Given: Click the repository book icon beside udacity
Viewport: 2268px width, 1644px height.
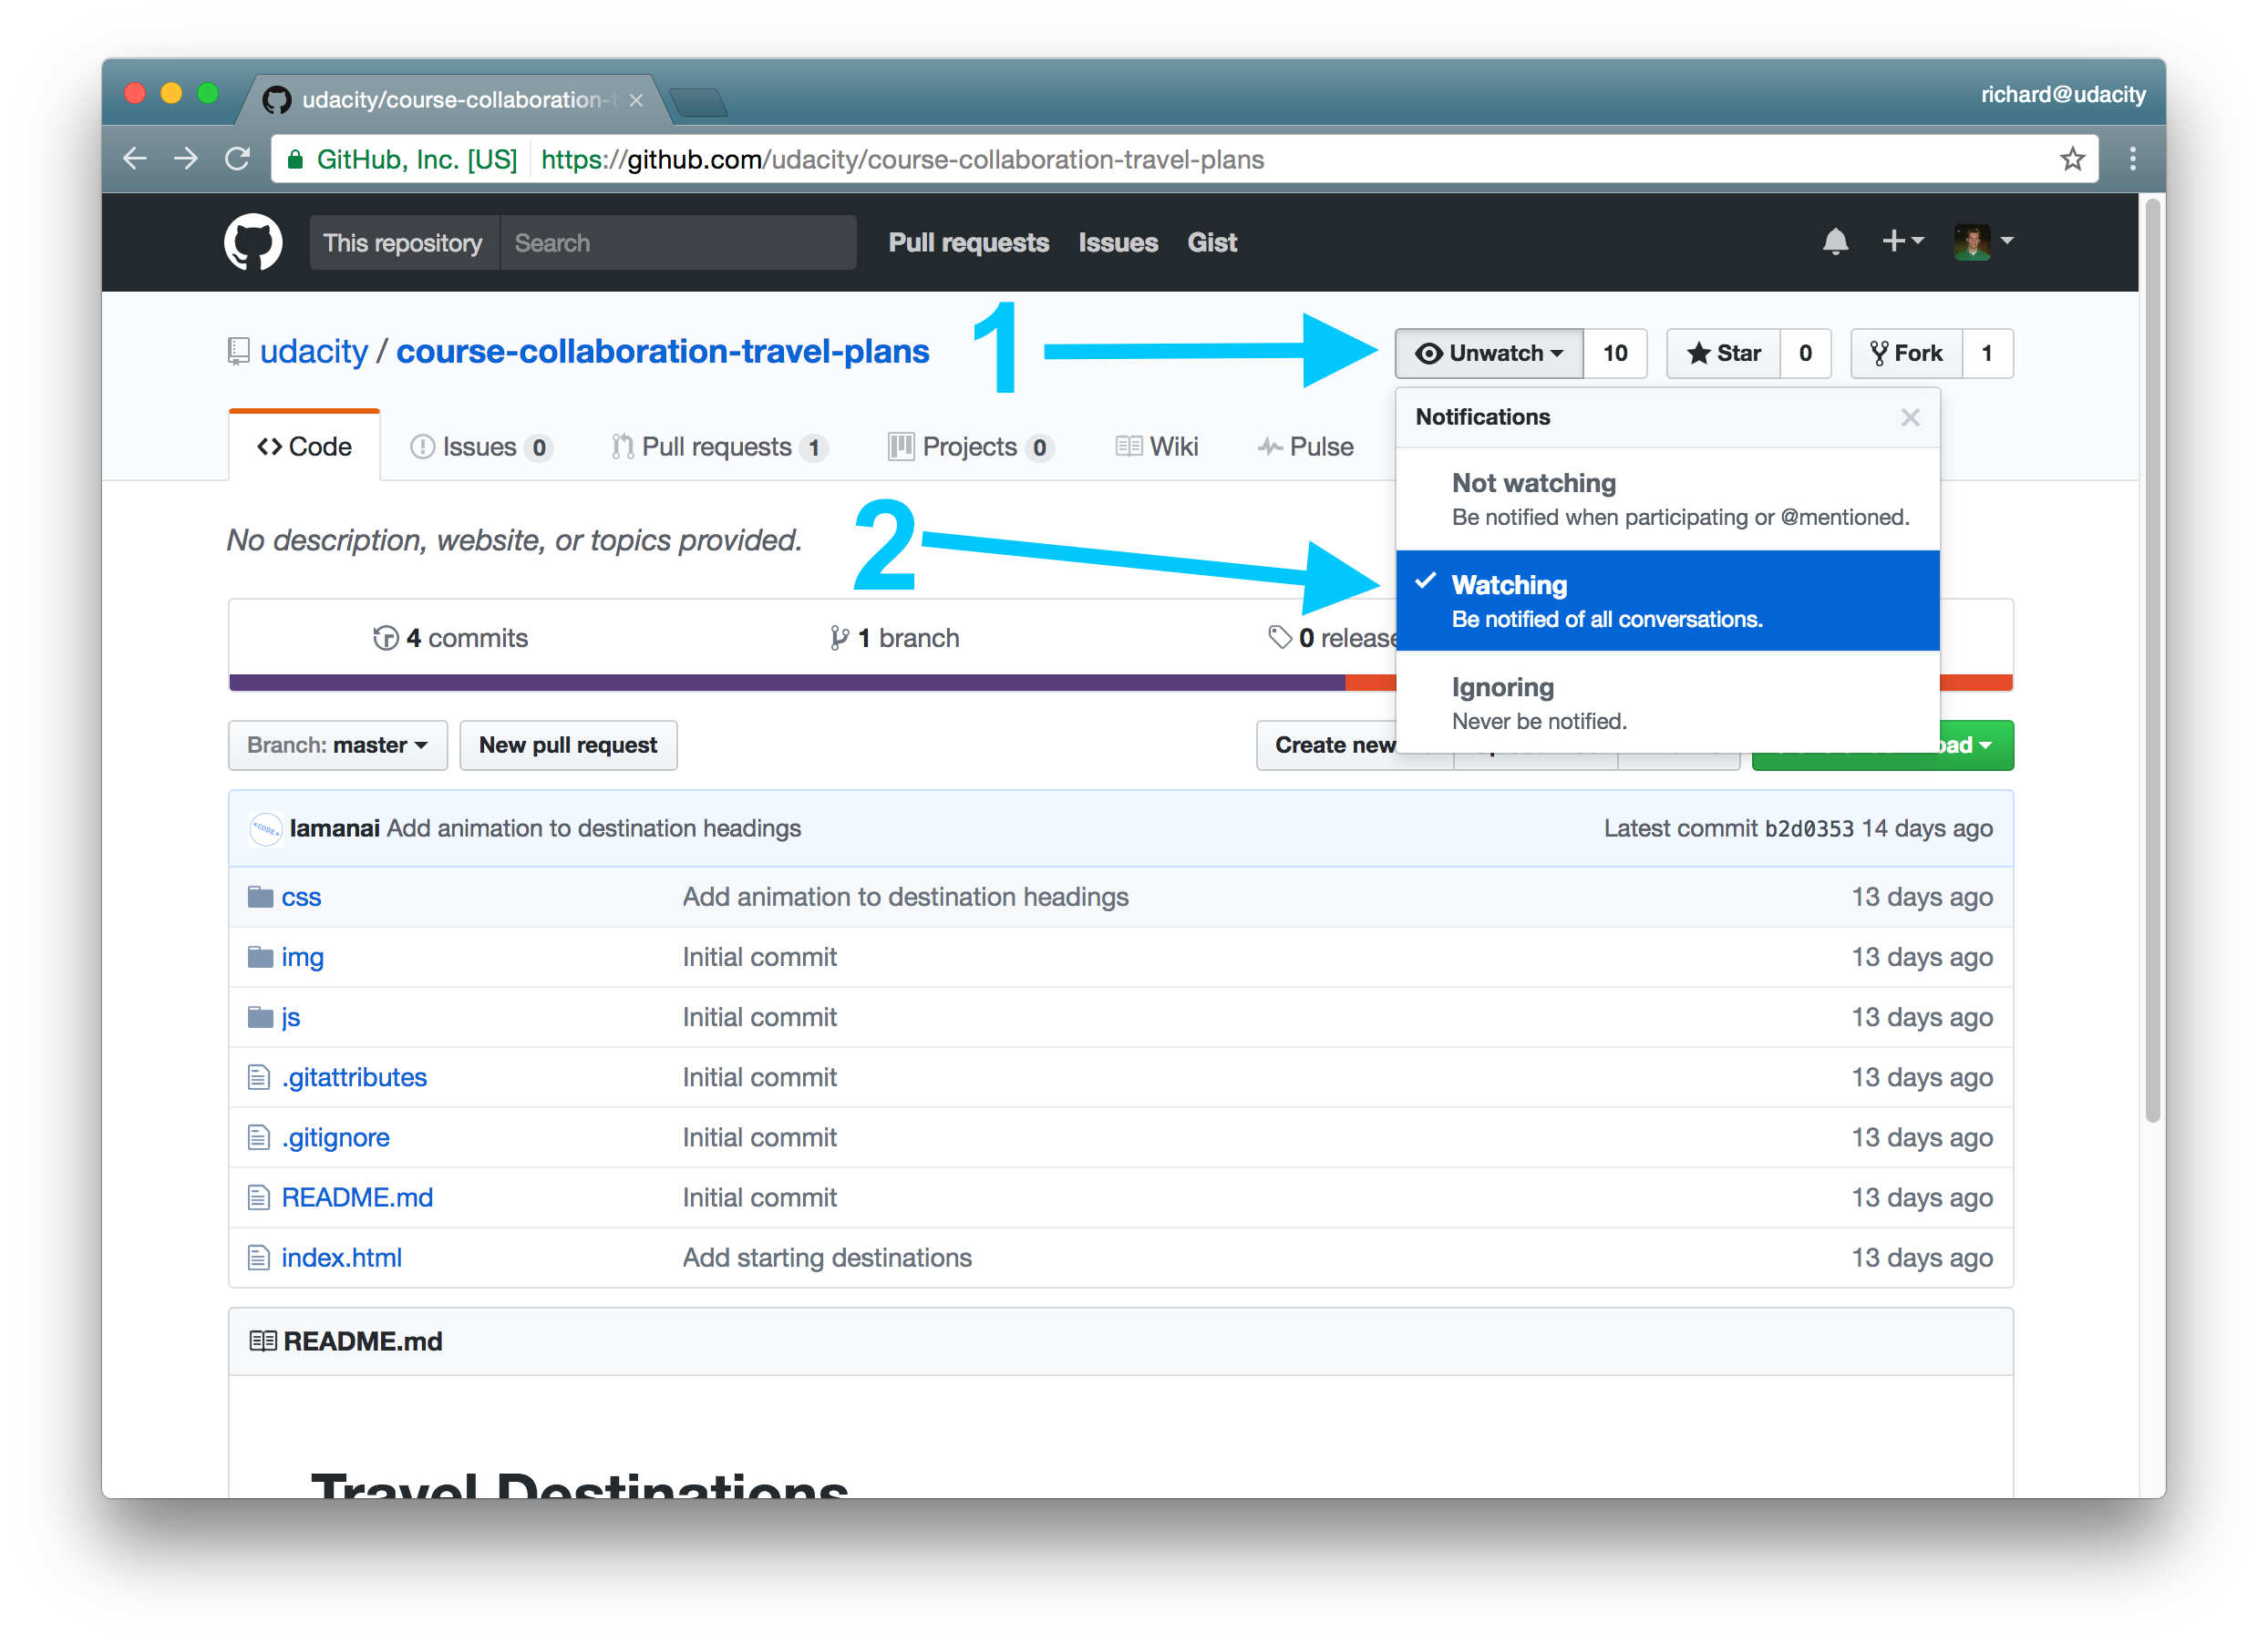Looking at the screenshot, I should tap(237, 351).
